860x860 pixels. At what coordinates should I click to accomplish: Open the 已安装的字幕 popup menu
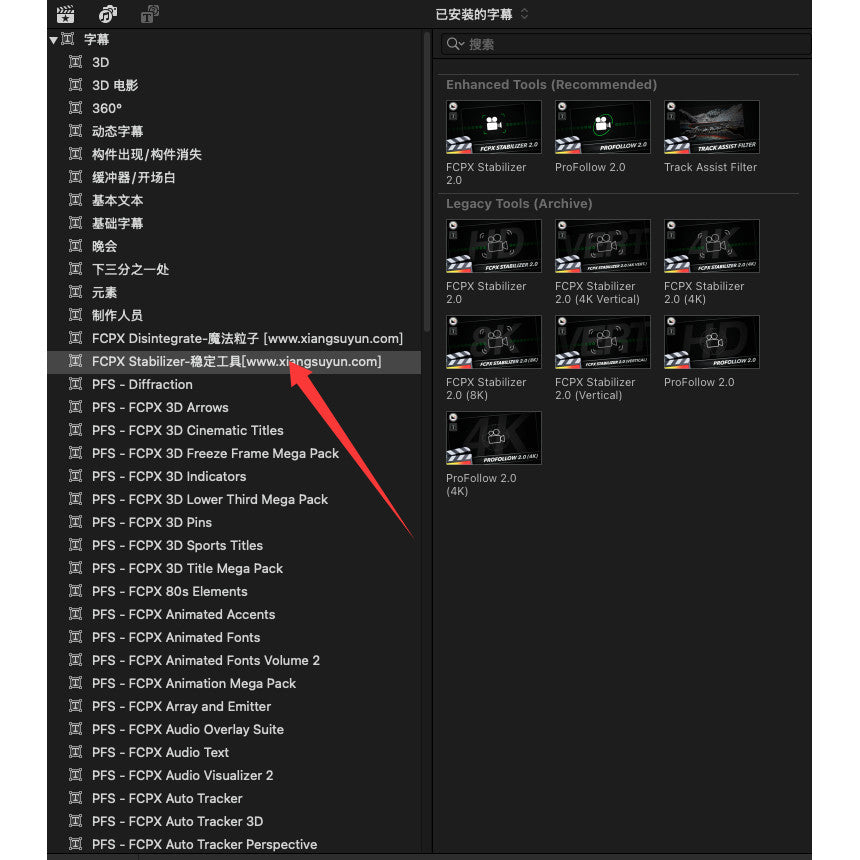[x=482, y=14]
